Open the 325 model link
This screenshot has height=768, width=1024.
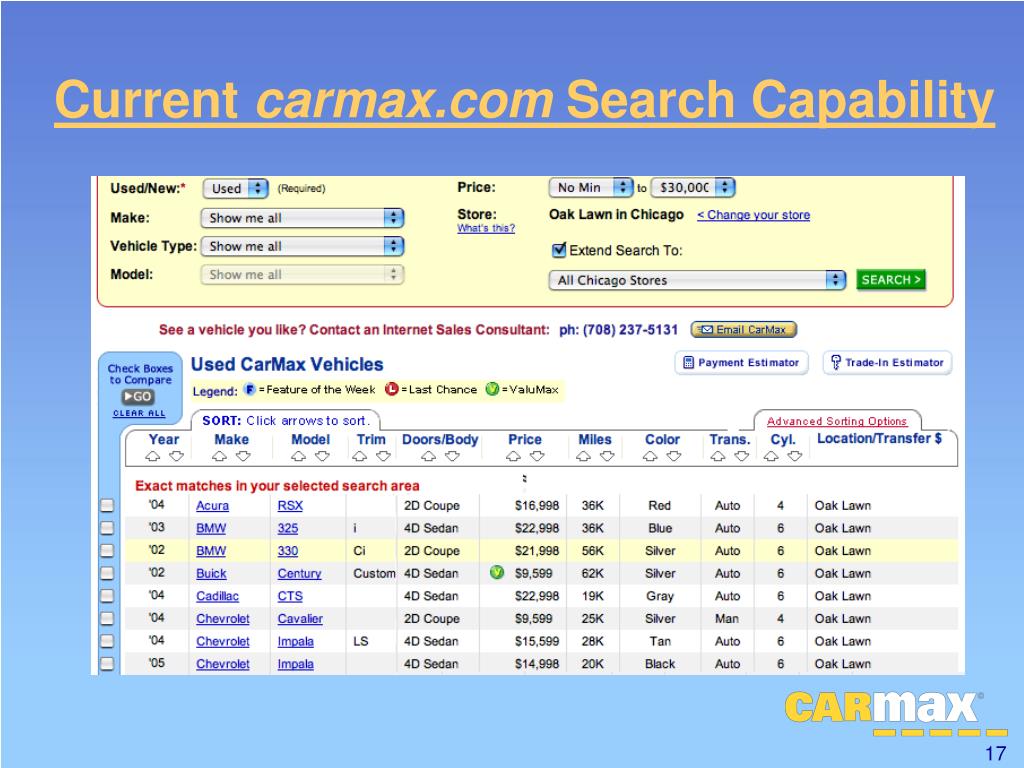click(x=287, y=528)
